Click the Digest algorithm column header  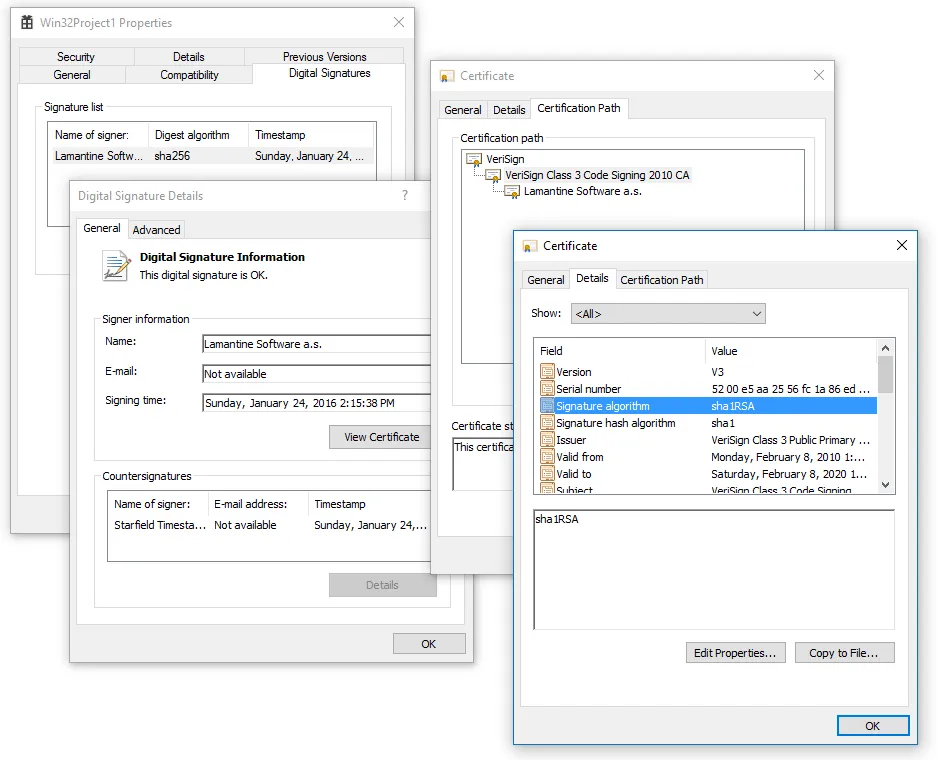(x=199, y=135)
